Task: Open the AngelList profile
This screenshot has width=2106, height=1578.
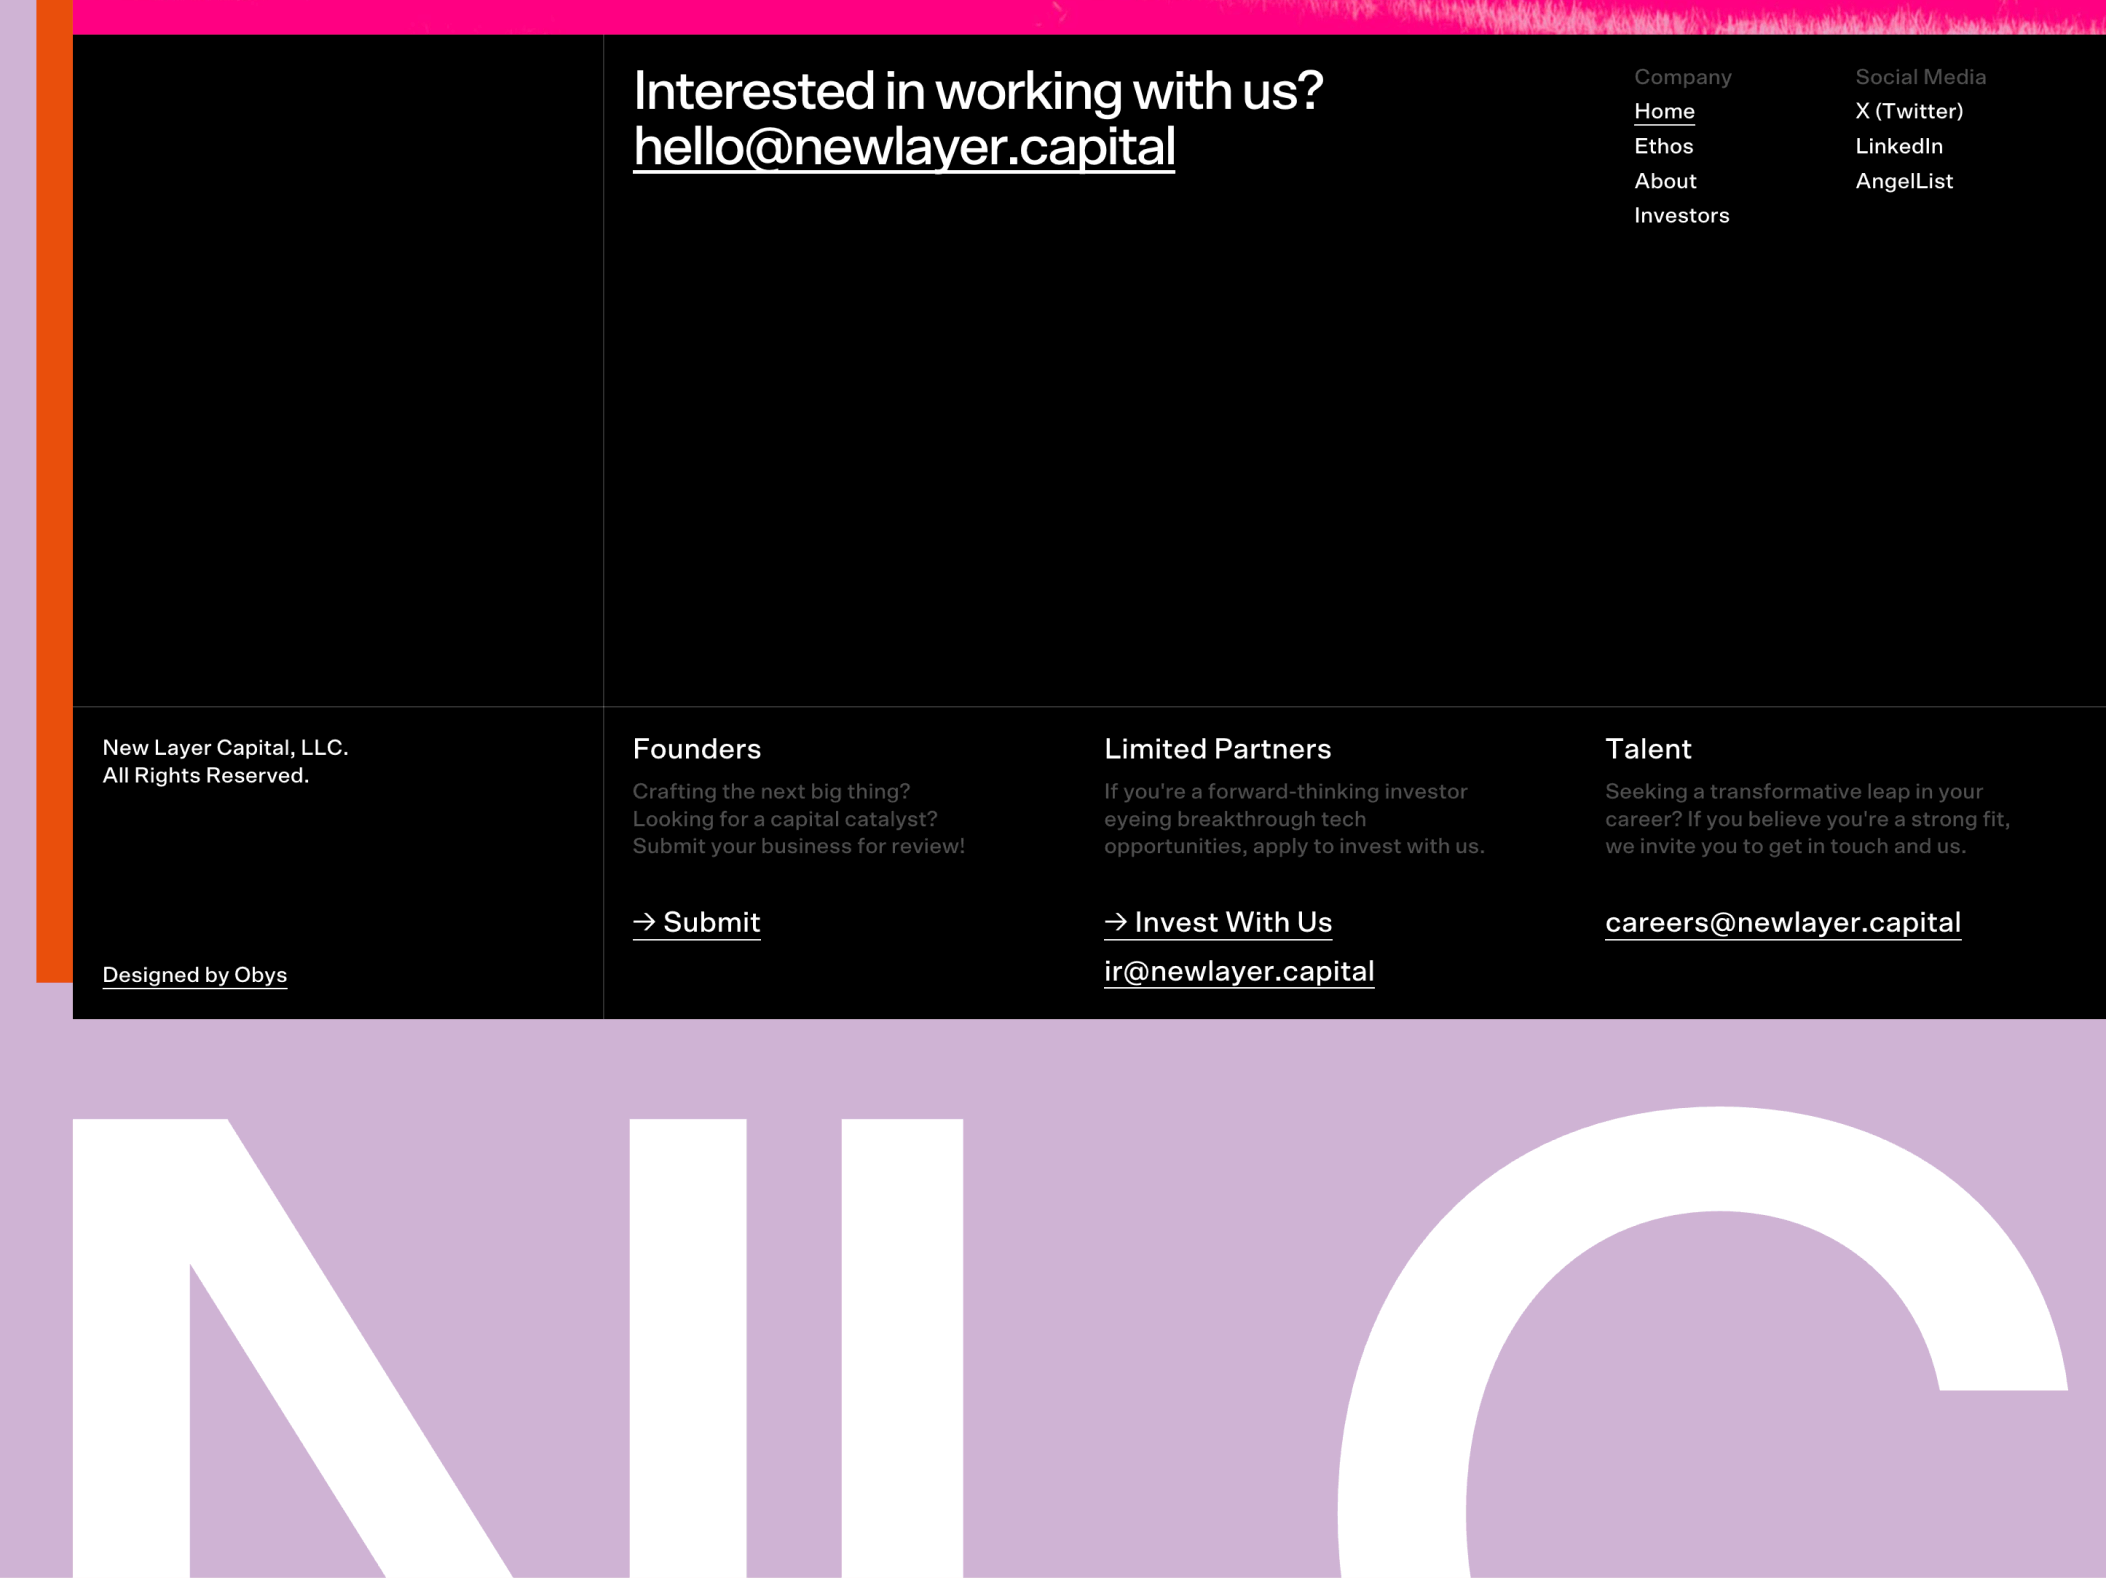Action: (x=1903, y=181)
